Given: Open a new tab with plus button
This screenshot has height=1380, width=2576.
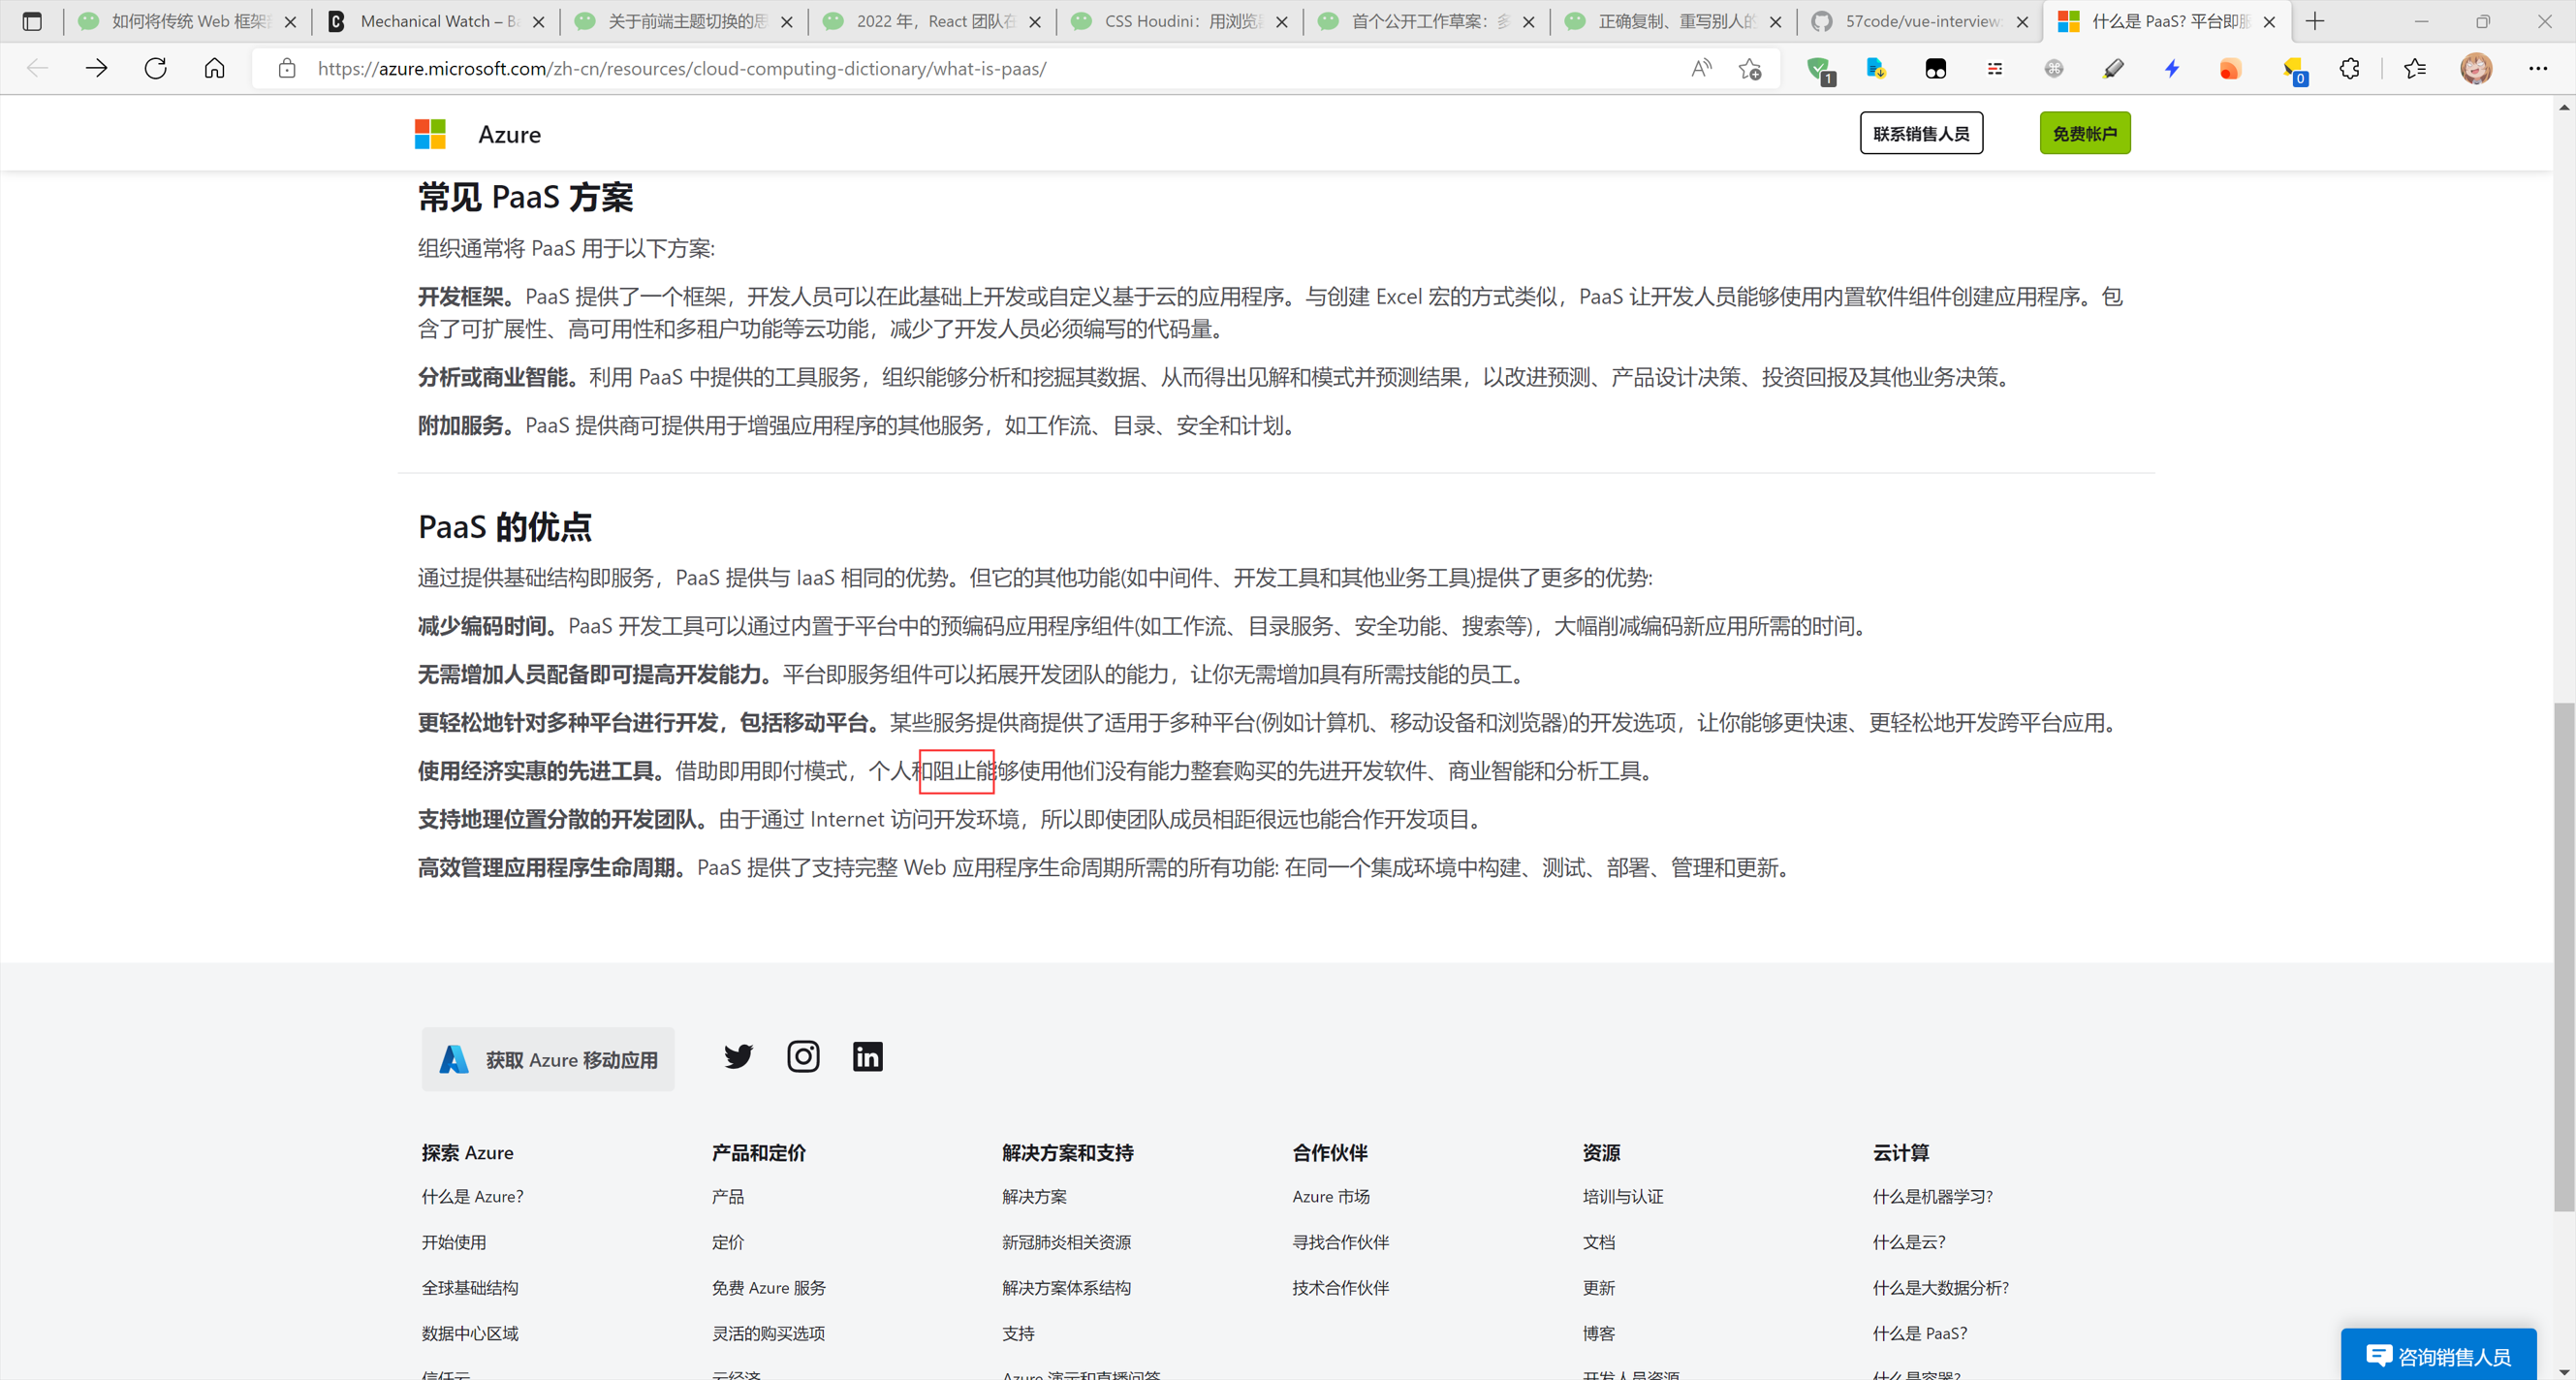Looking at the screenshot, I should coord(2315,21).
